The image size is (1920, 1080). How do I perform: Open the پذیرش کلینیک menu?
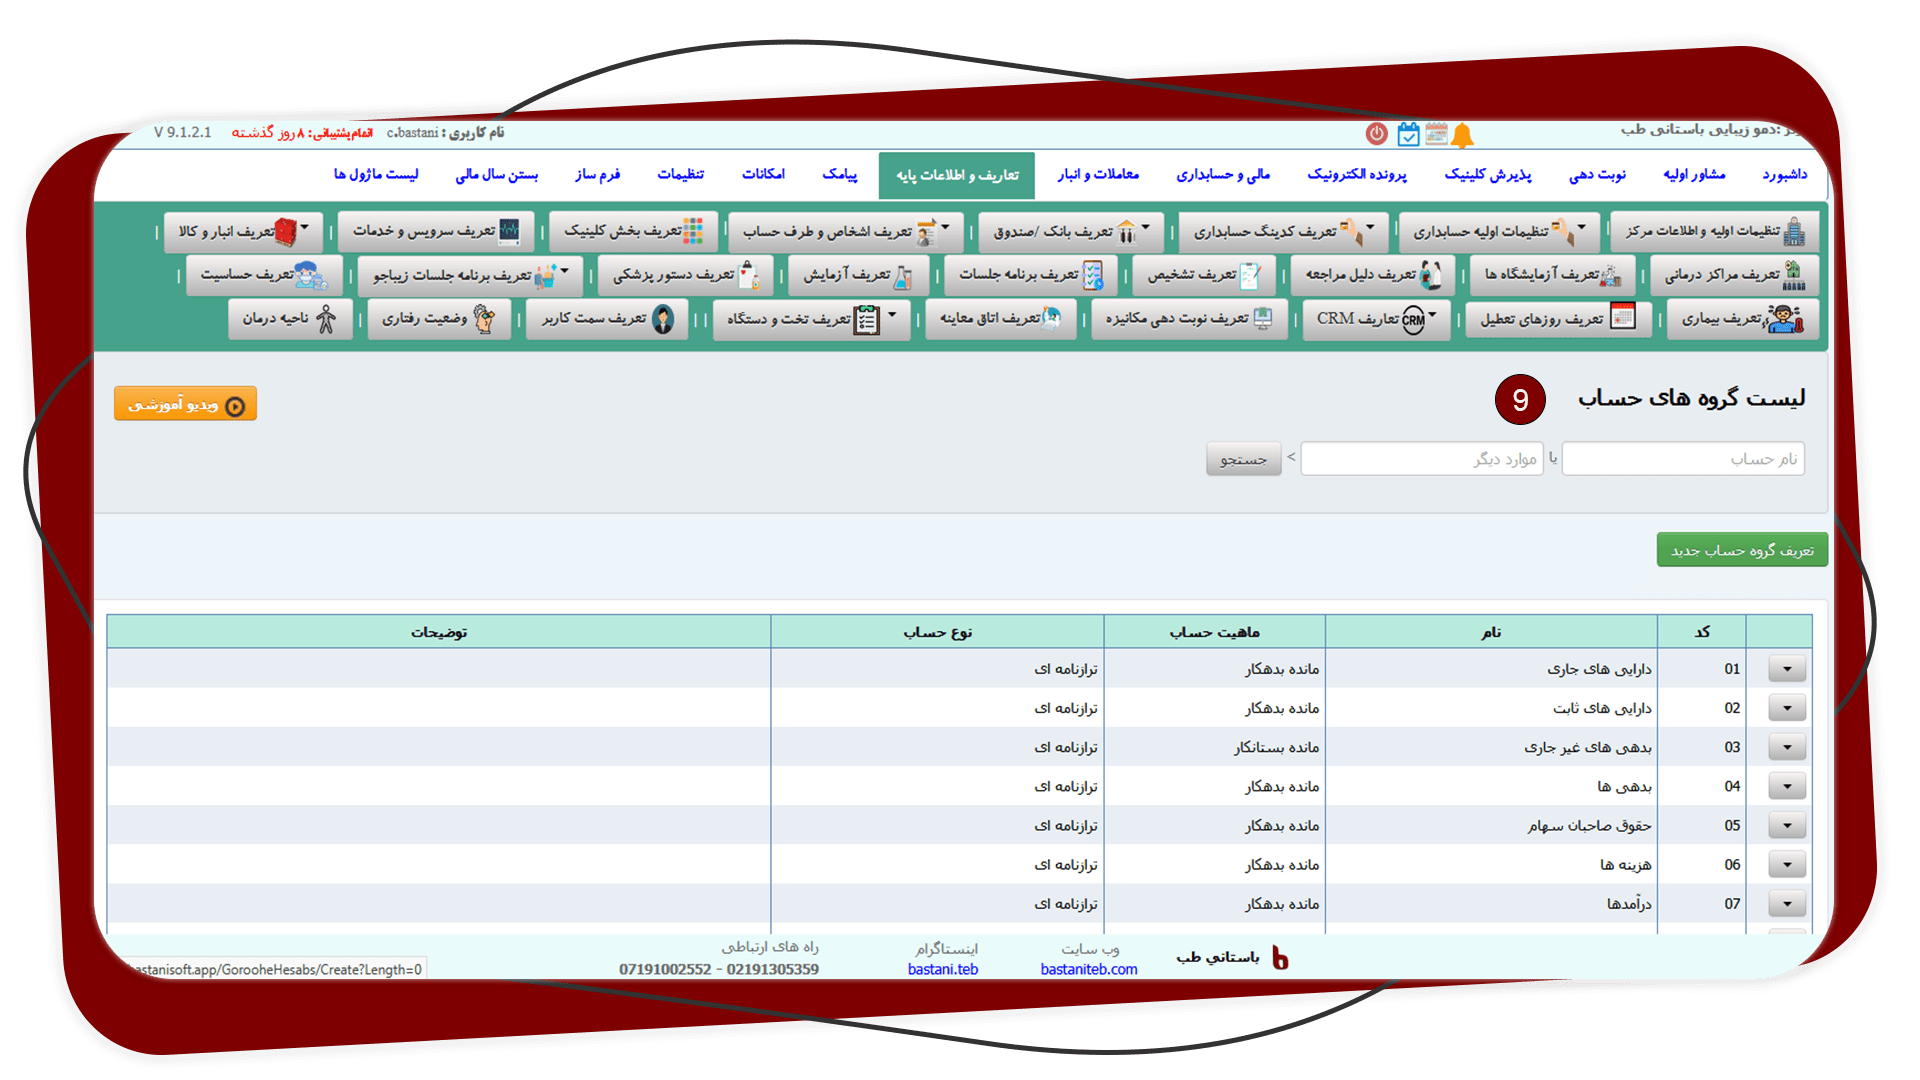click(x=1487, y=175)
